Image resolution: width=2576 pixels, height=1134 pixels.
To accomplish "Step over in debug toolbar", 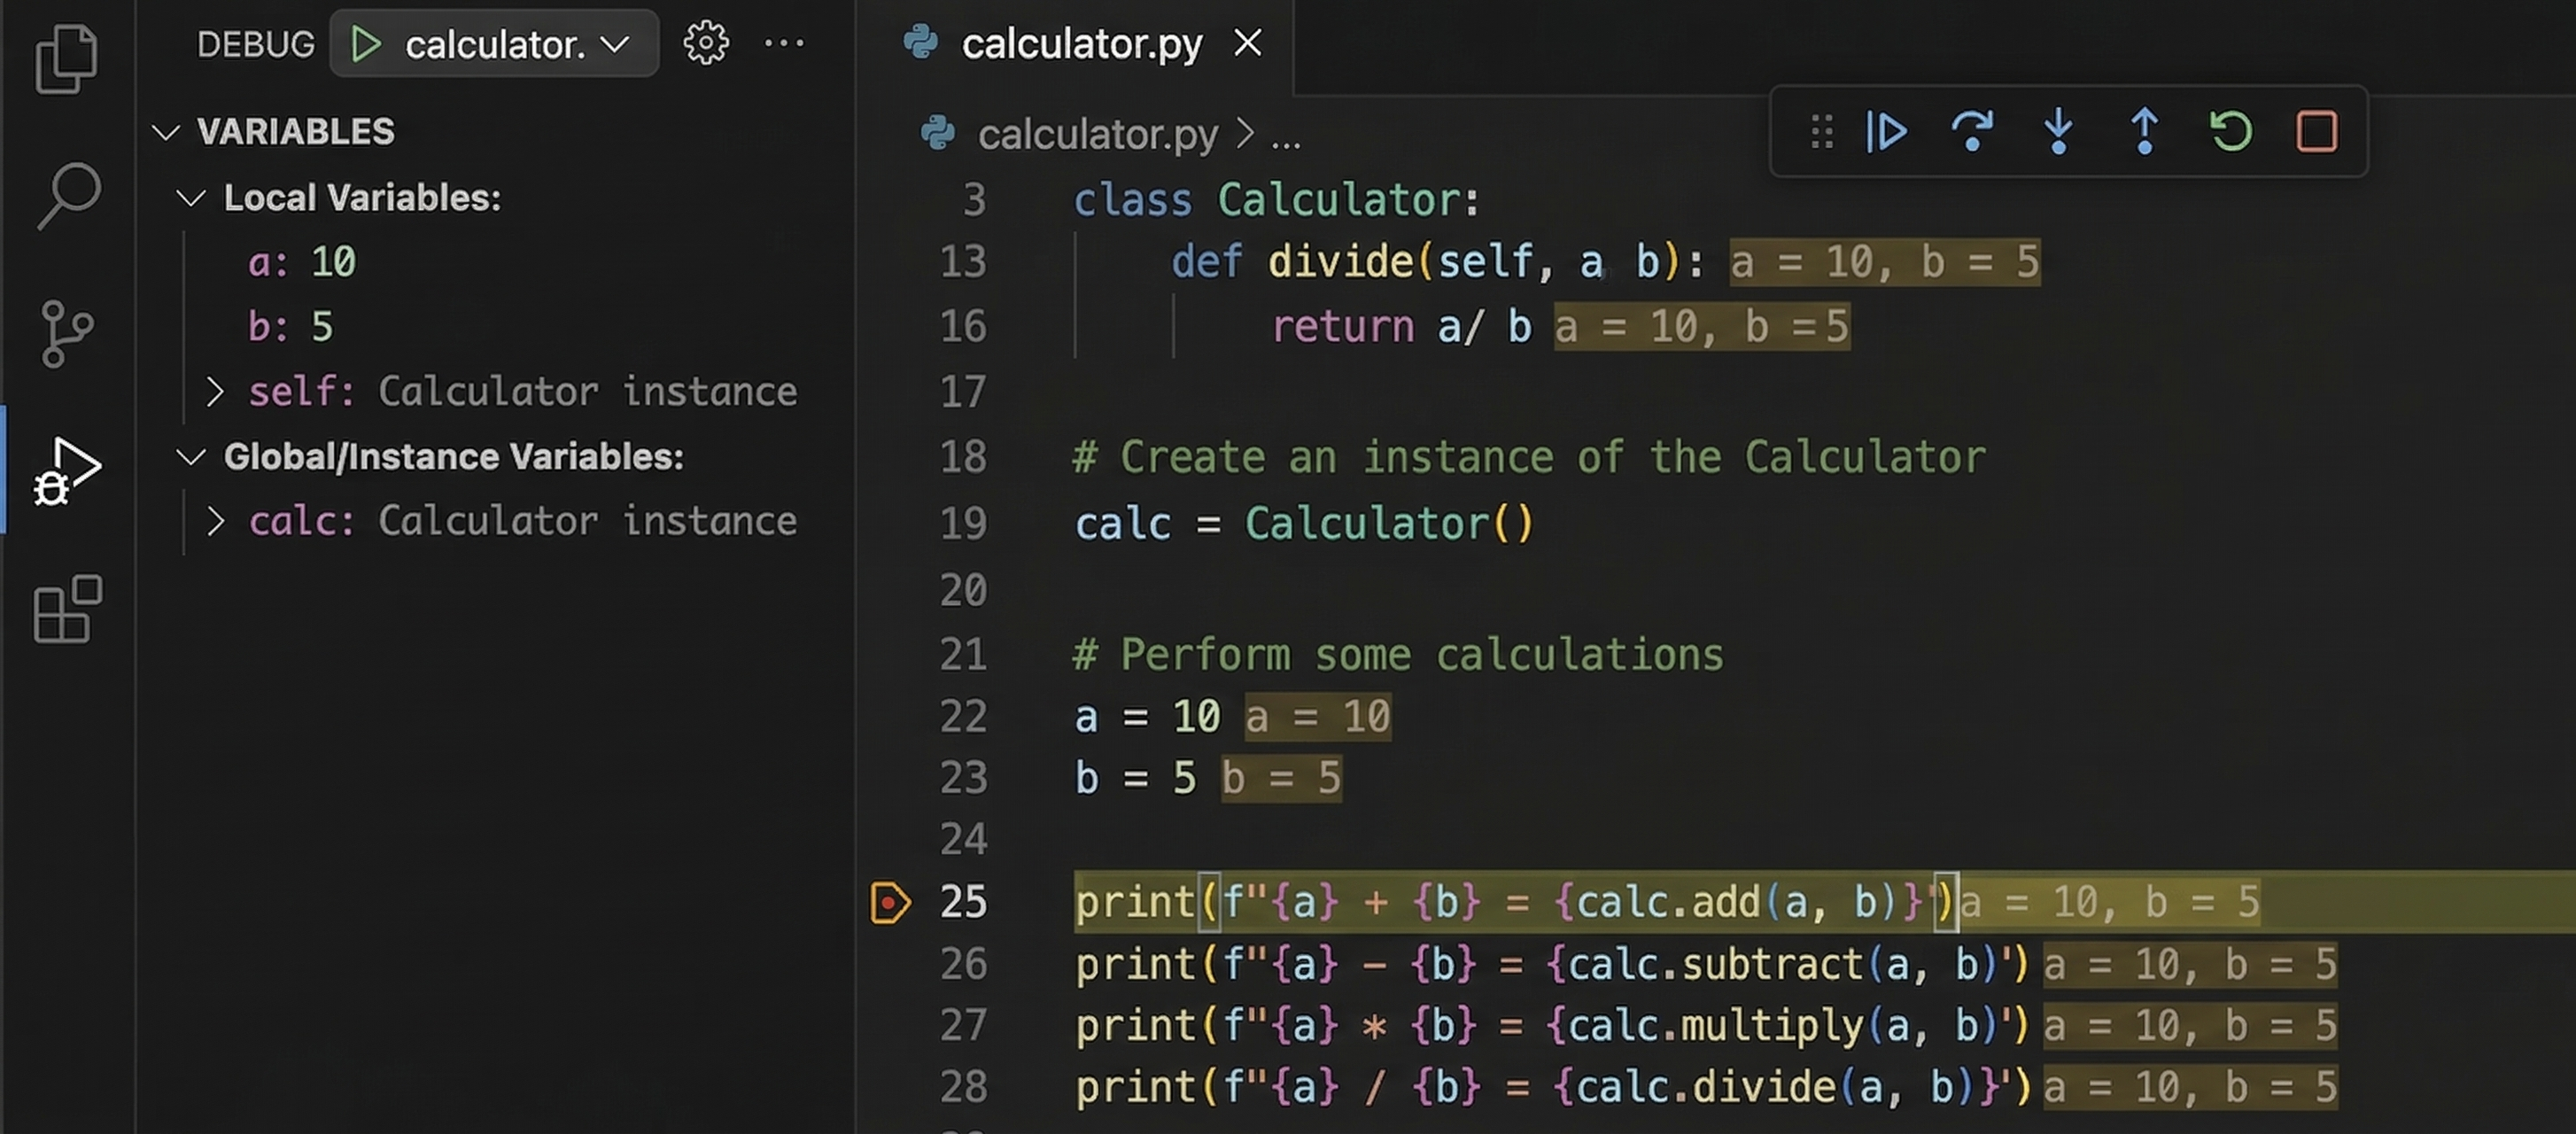I will (1972, 131).
